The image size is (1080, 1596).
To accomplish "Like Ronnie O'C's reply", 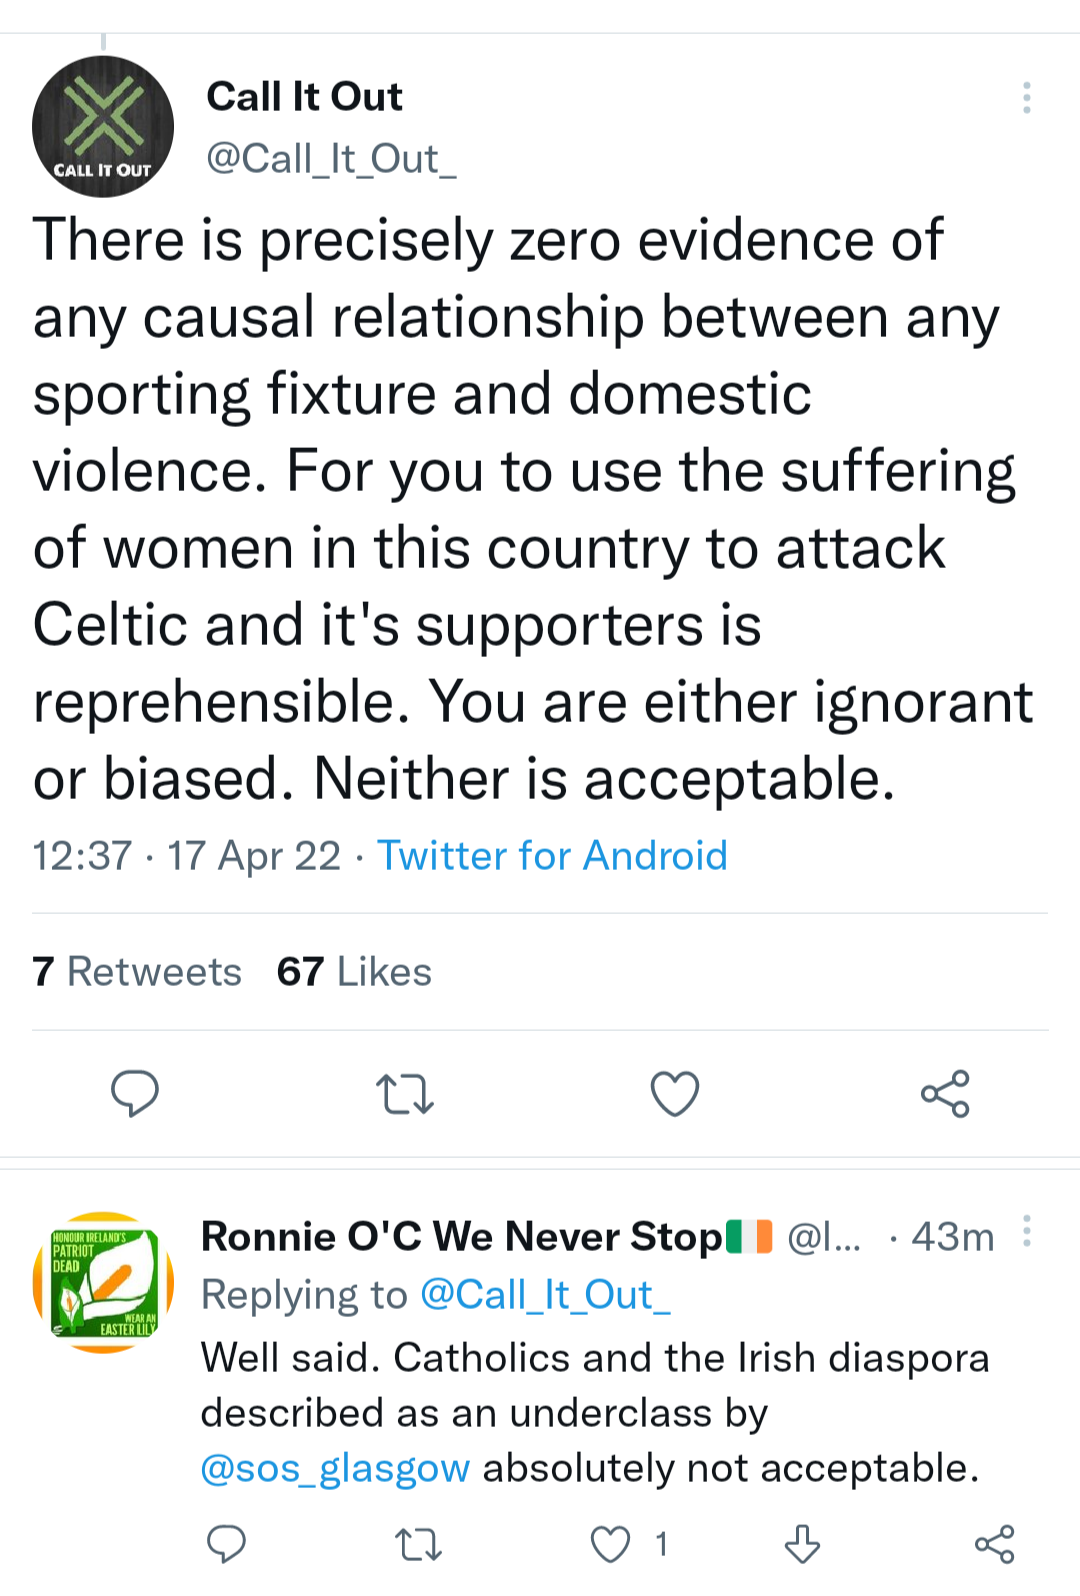I will point(611,1544).
